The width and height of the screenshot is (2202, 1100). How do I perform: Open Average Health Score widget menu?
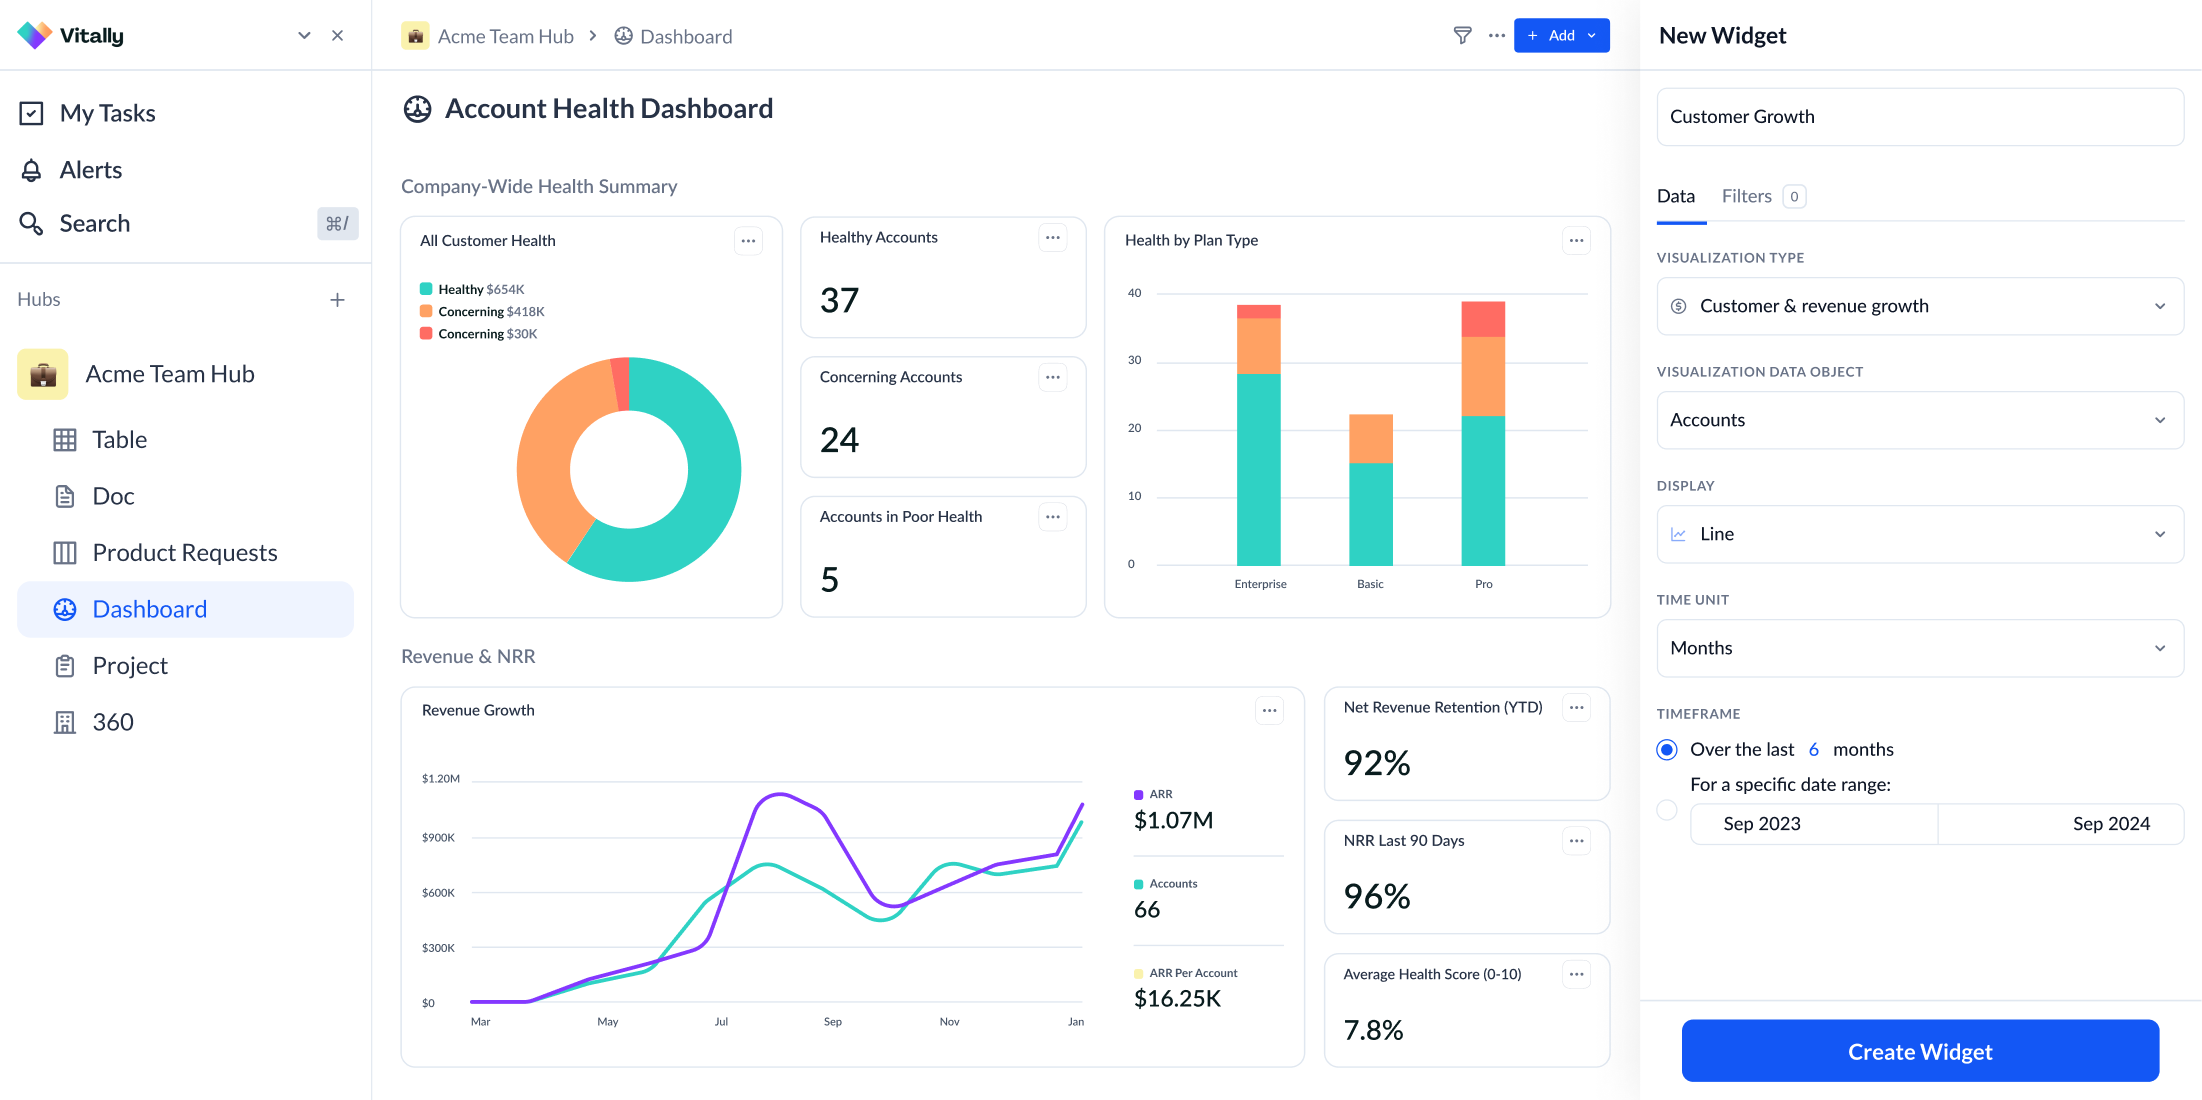[x=1577, y=974]
